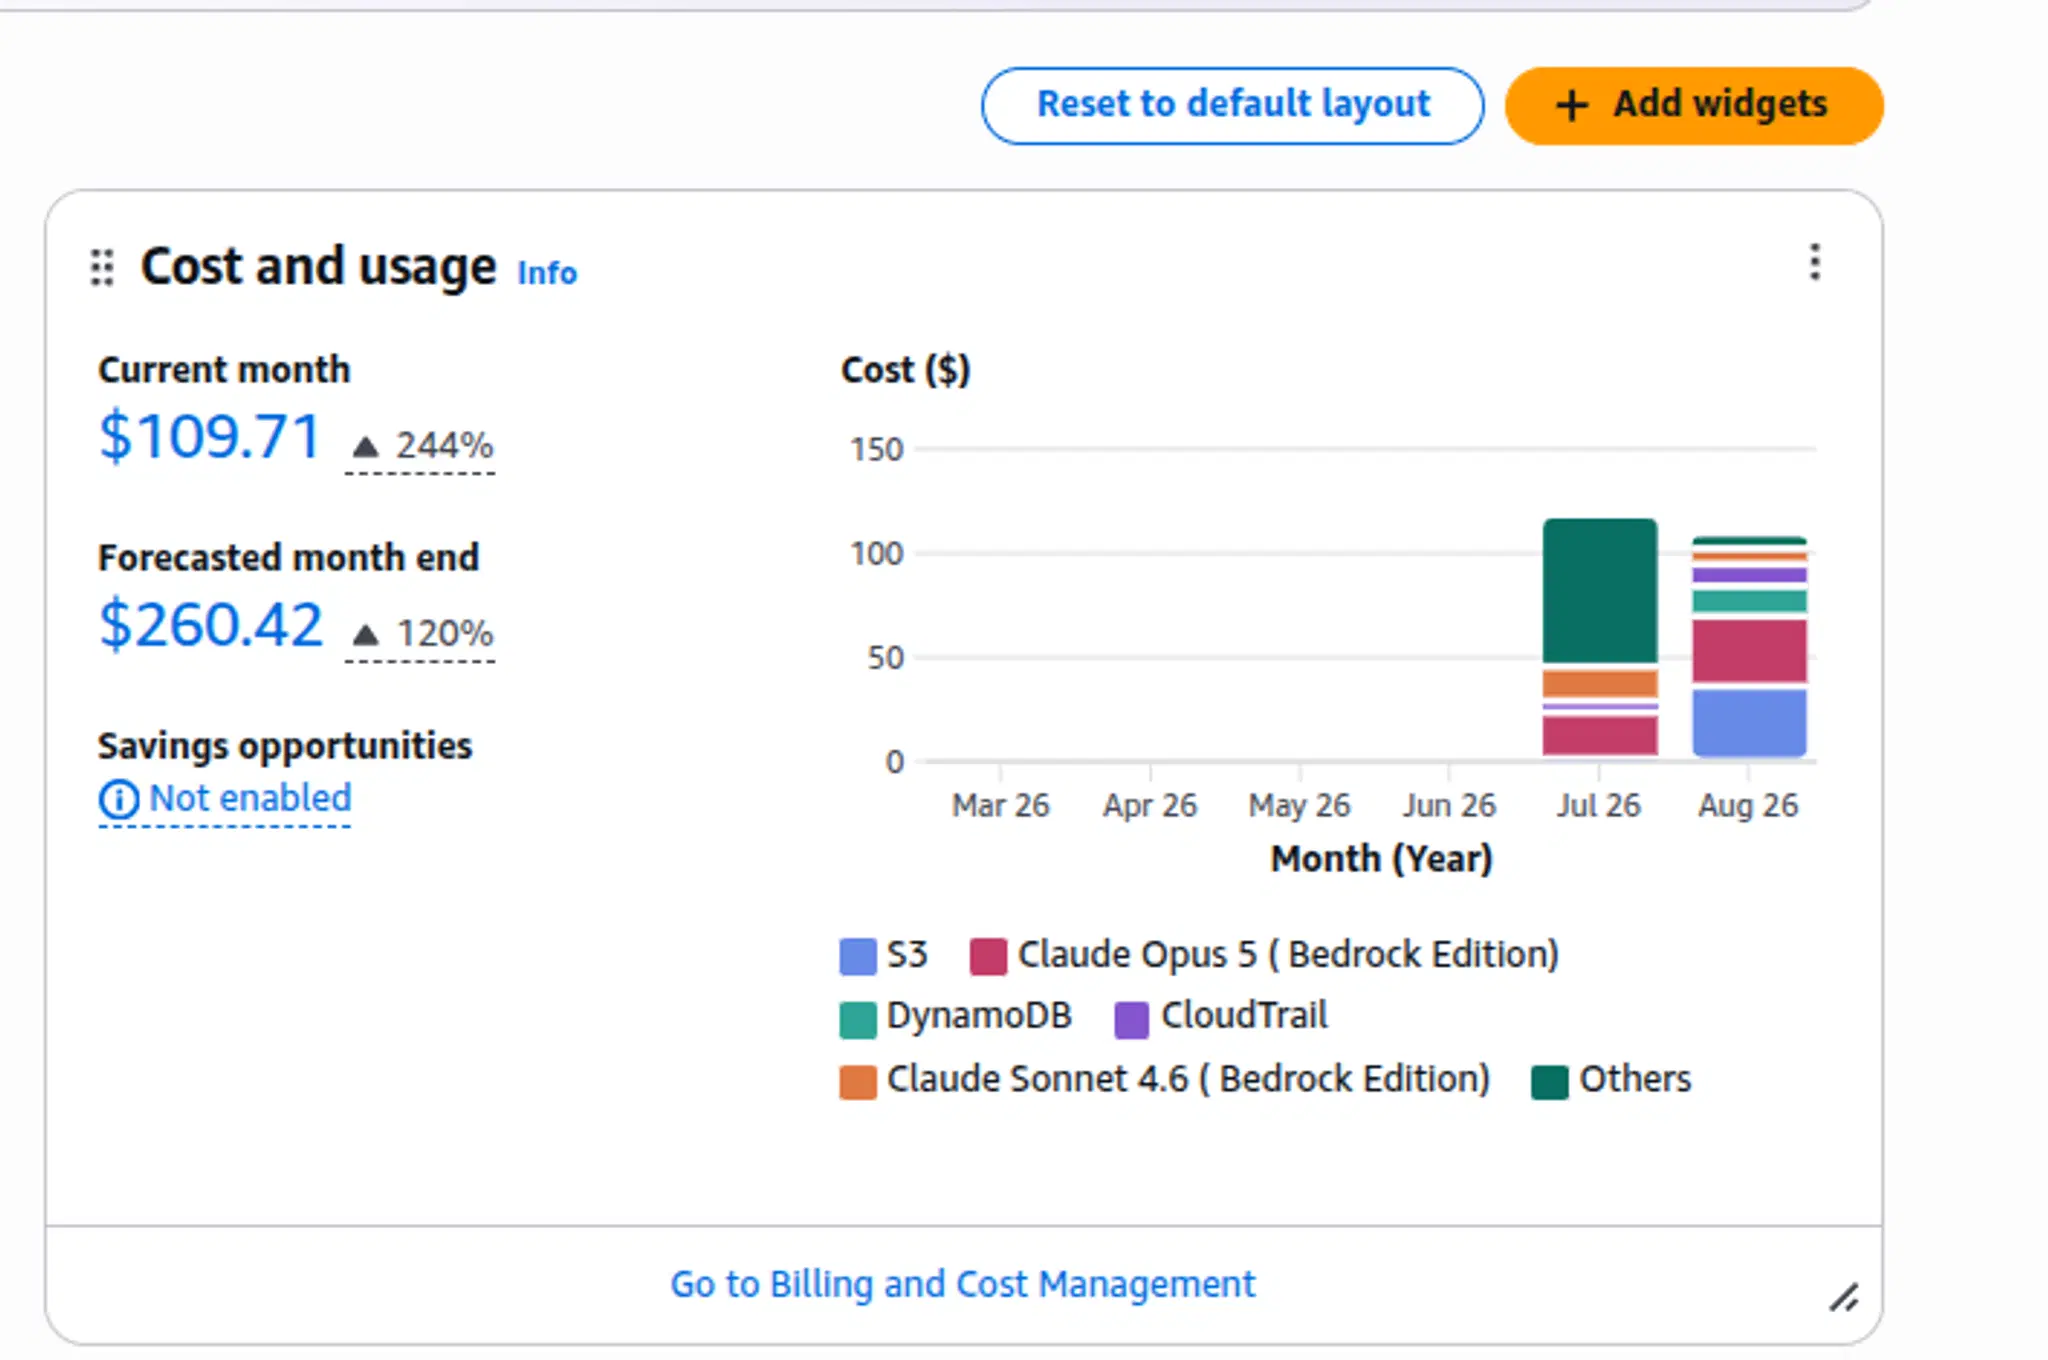Click the S3 legend label
The image size is (2048, 1360).
point(908,954)
